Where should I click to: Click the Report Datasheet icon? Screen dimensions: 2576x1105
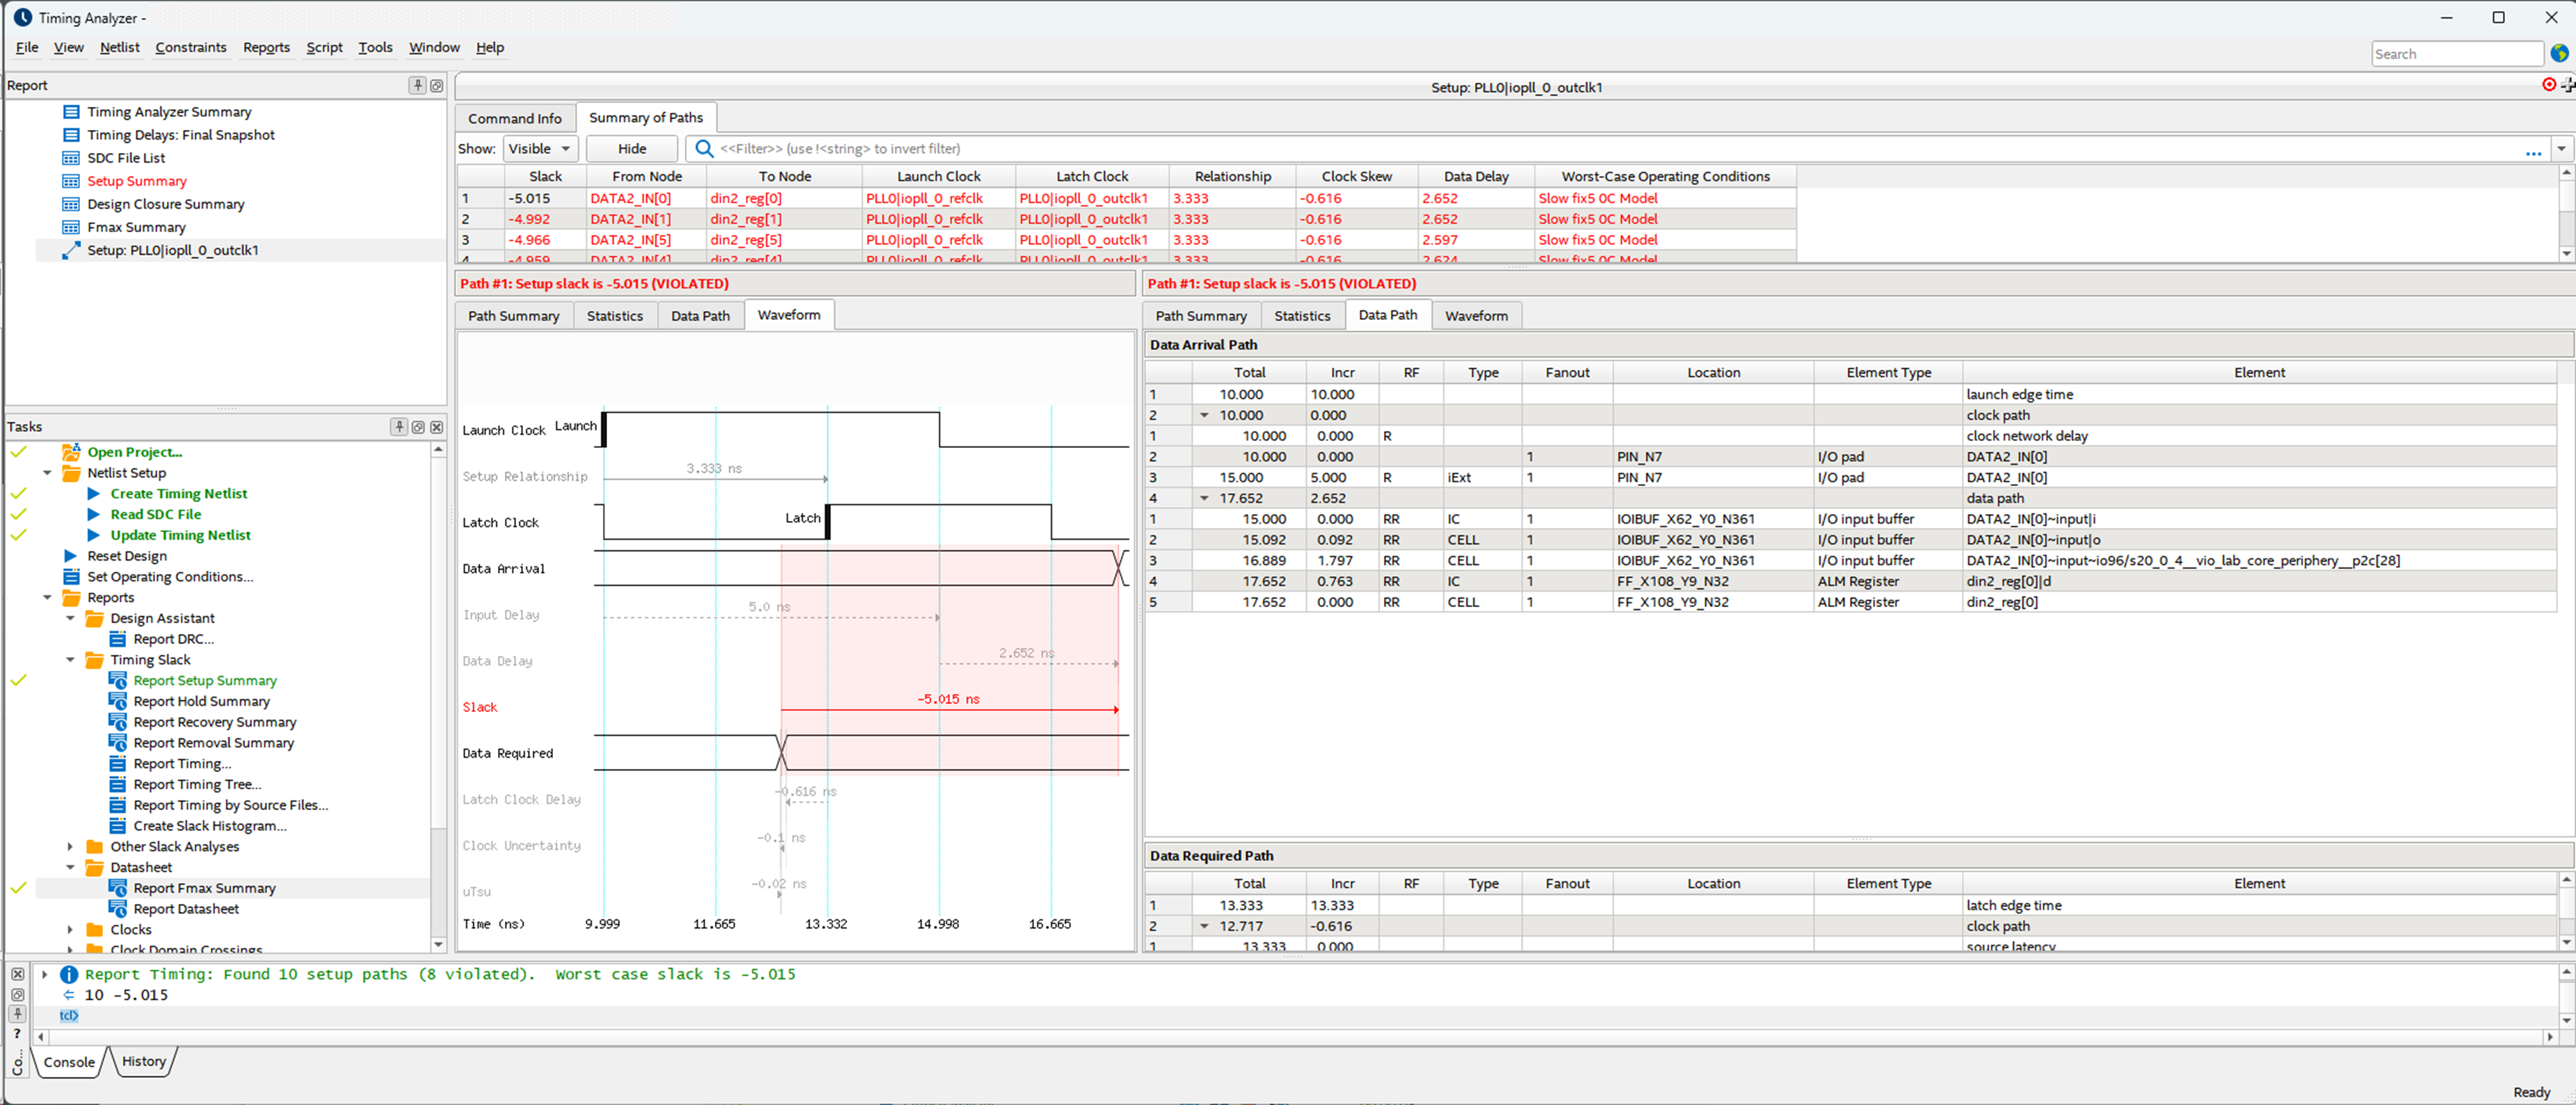pyautogui.click(x=117, y=908)
